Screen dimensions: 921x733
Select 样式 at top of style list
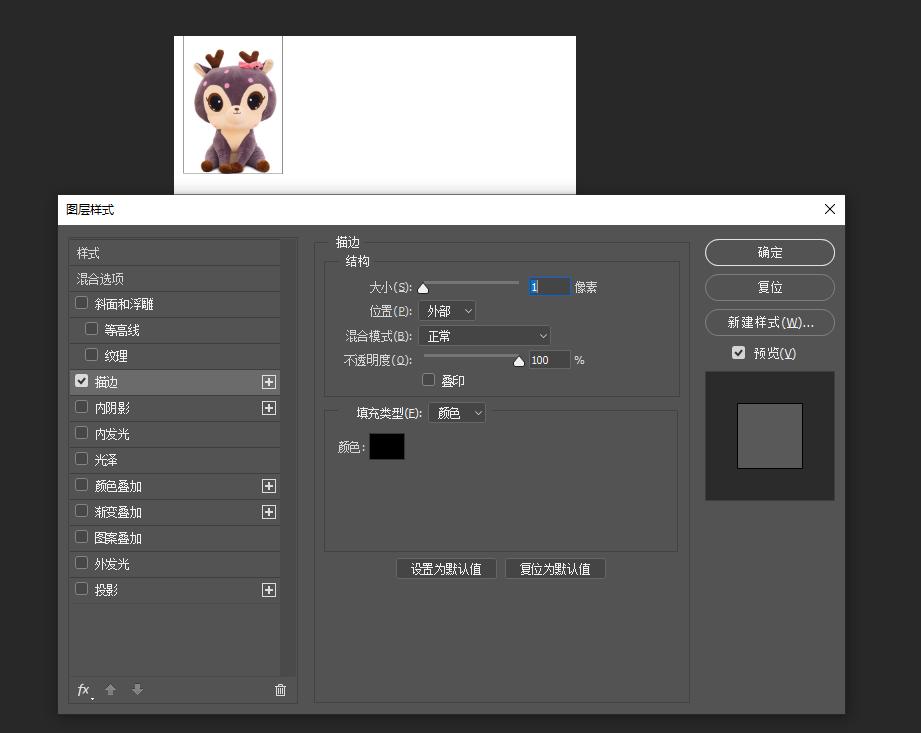88,253
